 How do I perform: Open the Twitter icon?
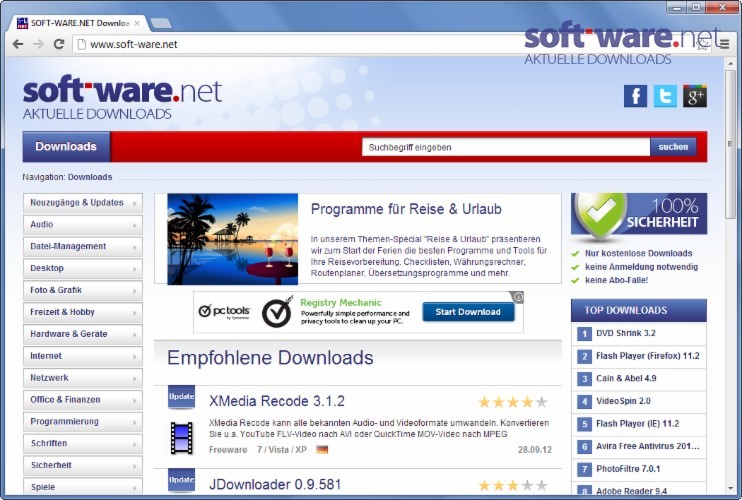pos(665,96)
